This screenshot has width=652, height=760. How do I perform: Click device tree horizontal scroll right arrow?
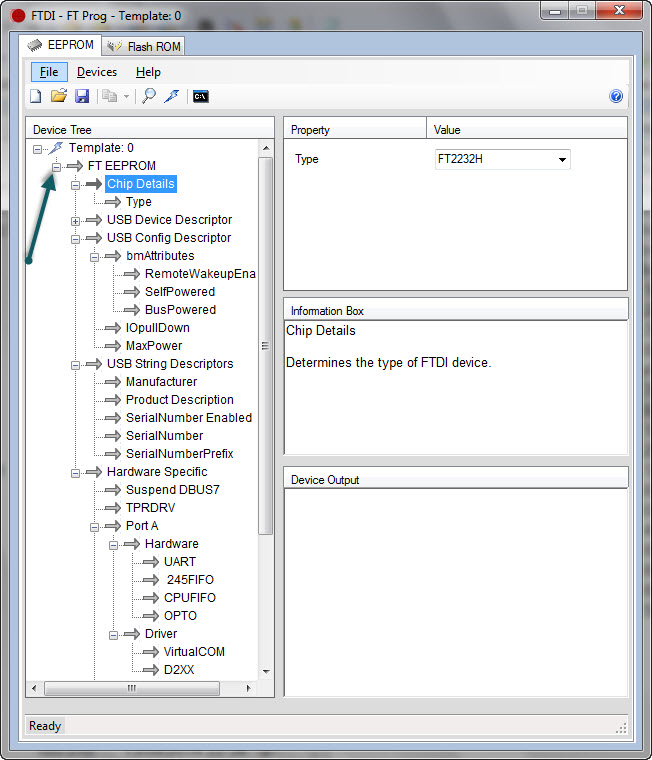[249, 688]
